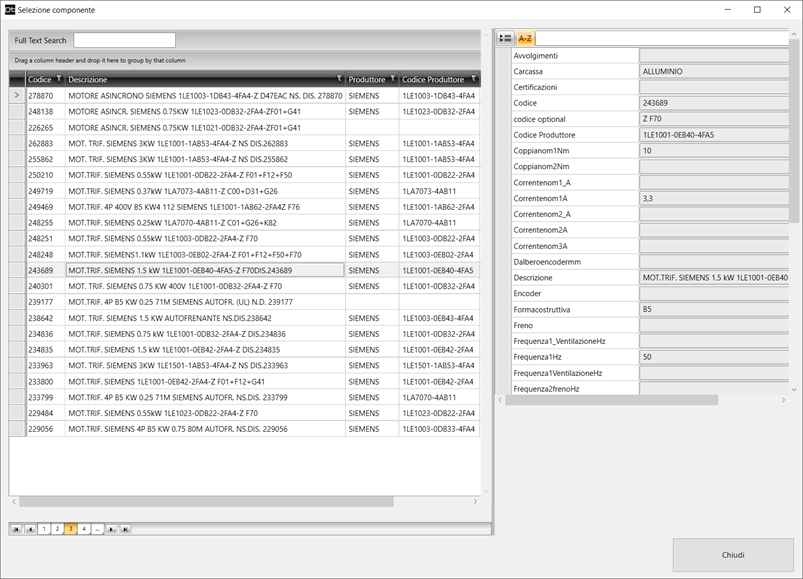Select row with code 255862
The height and width of the screenshot is (579, 803).
244,159
